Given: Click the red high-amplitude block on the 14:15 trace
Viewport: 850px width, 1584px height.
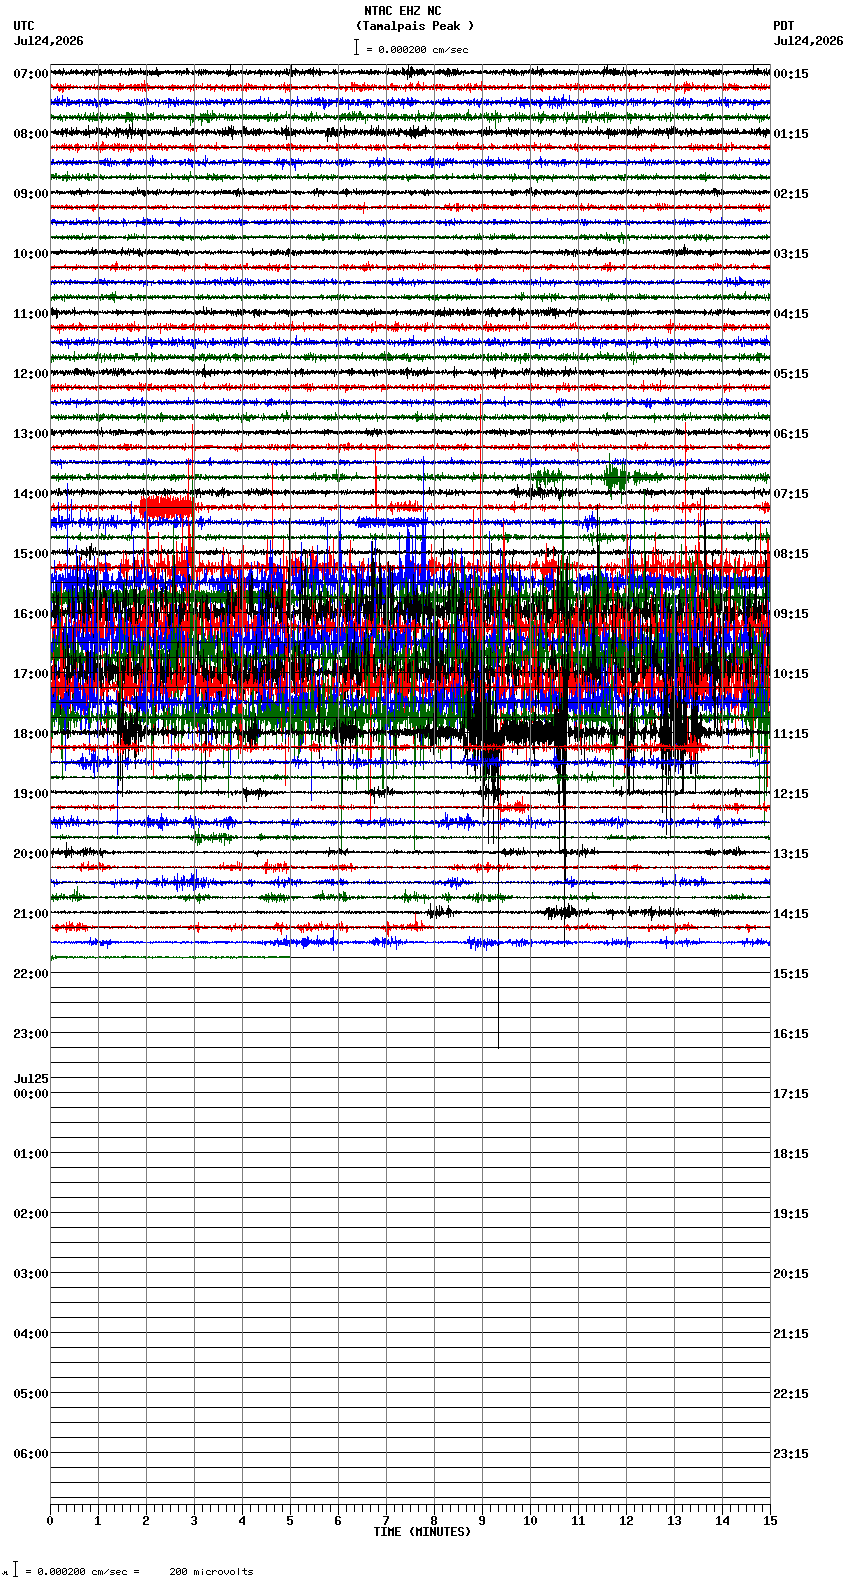Looking at the screenshot, I should pos(166,507).
